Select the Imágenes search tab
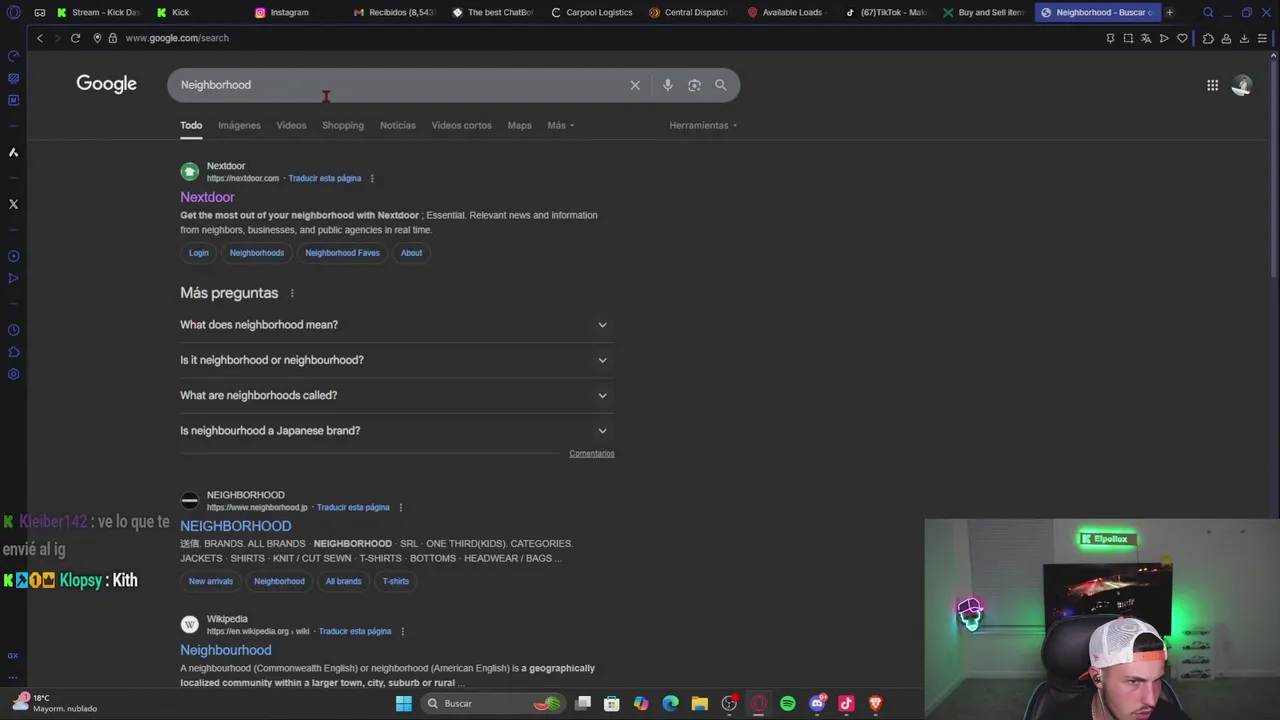The image size is (1280, 720). pyautogui.click(x=239, y=125)
